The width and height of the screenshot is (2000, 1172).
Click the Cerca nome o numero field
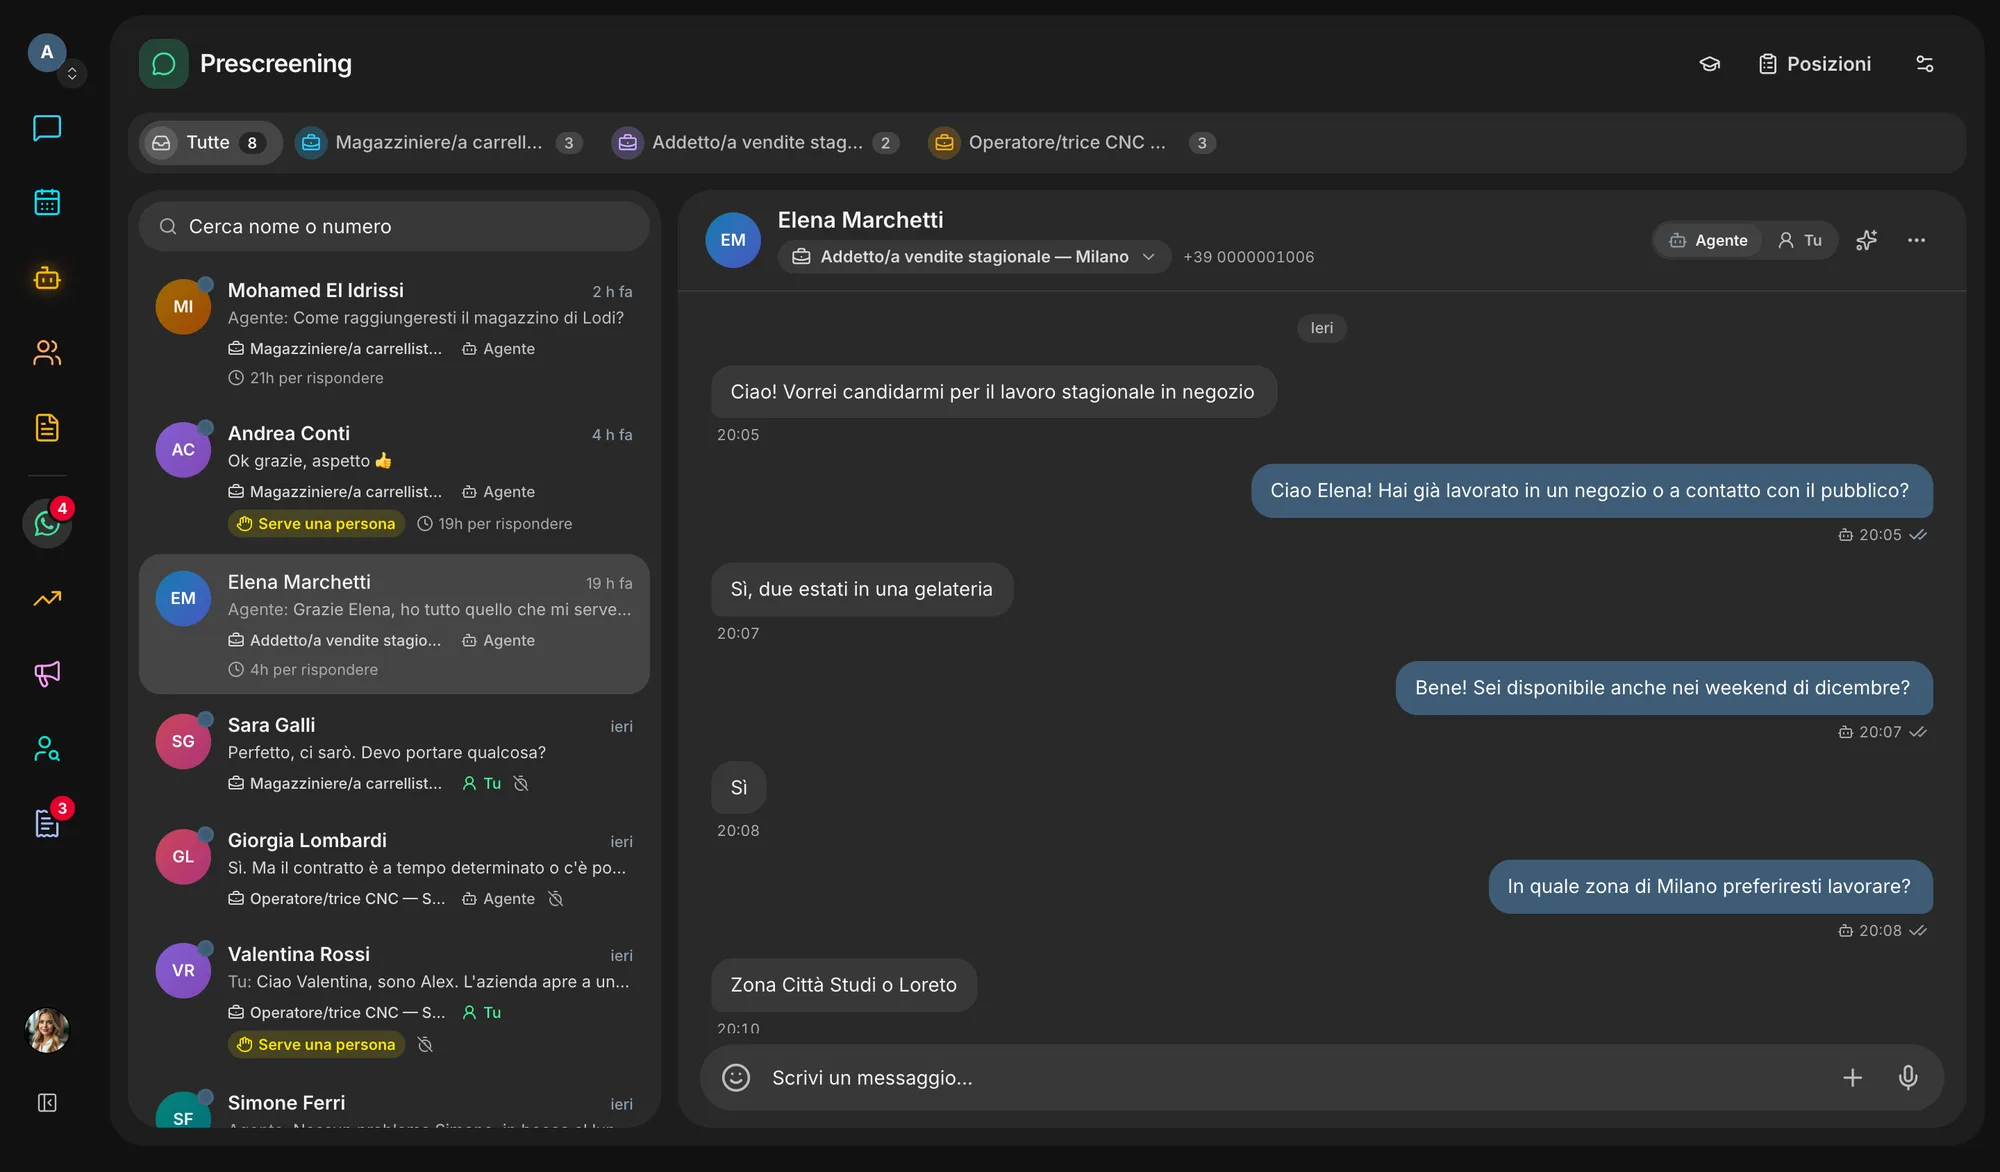click(x=394, y=227)
